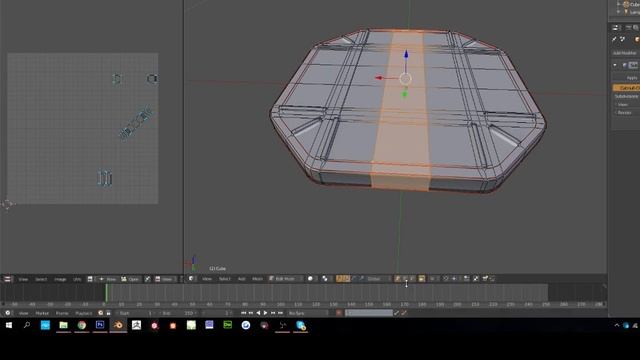
Task: Click the Blender icon in taskbar
Action: point(118,325)
